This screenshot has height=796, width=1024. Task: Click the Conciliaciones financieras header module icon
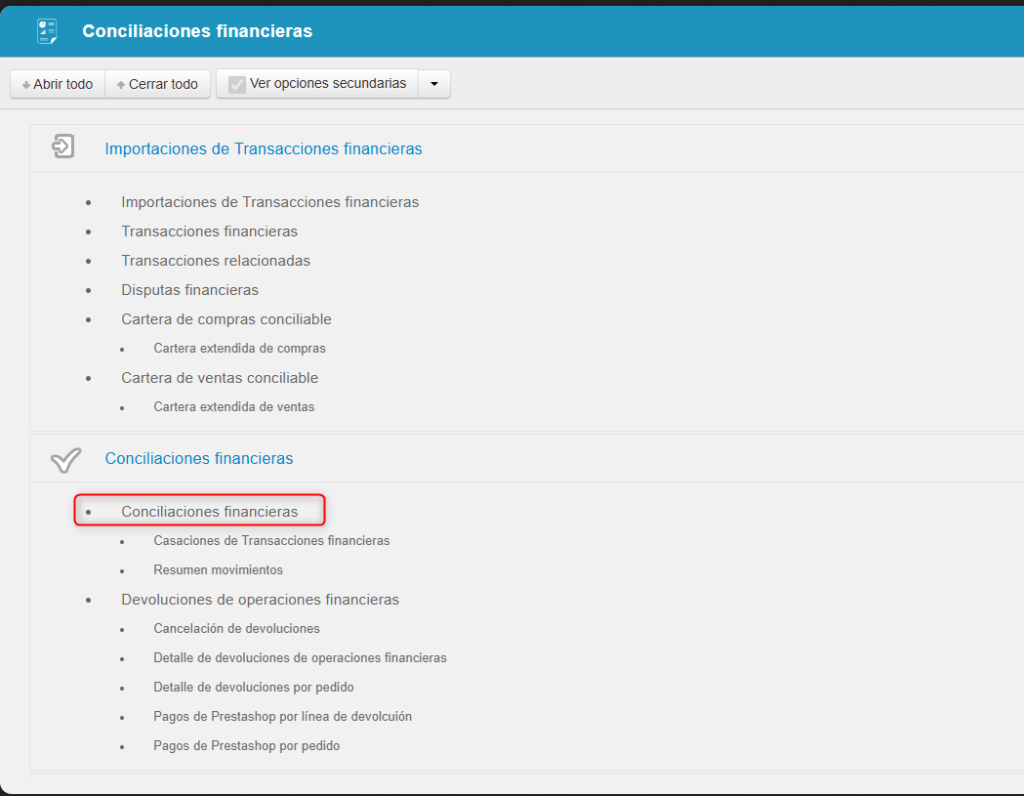47,31
